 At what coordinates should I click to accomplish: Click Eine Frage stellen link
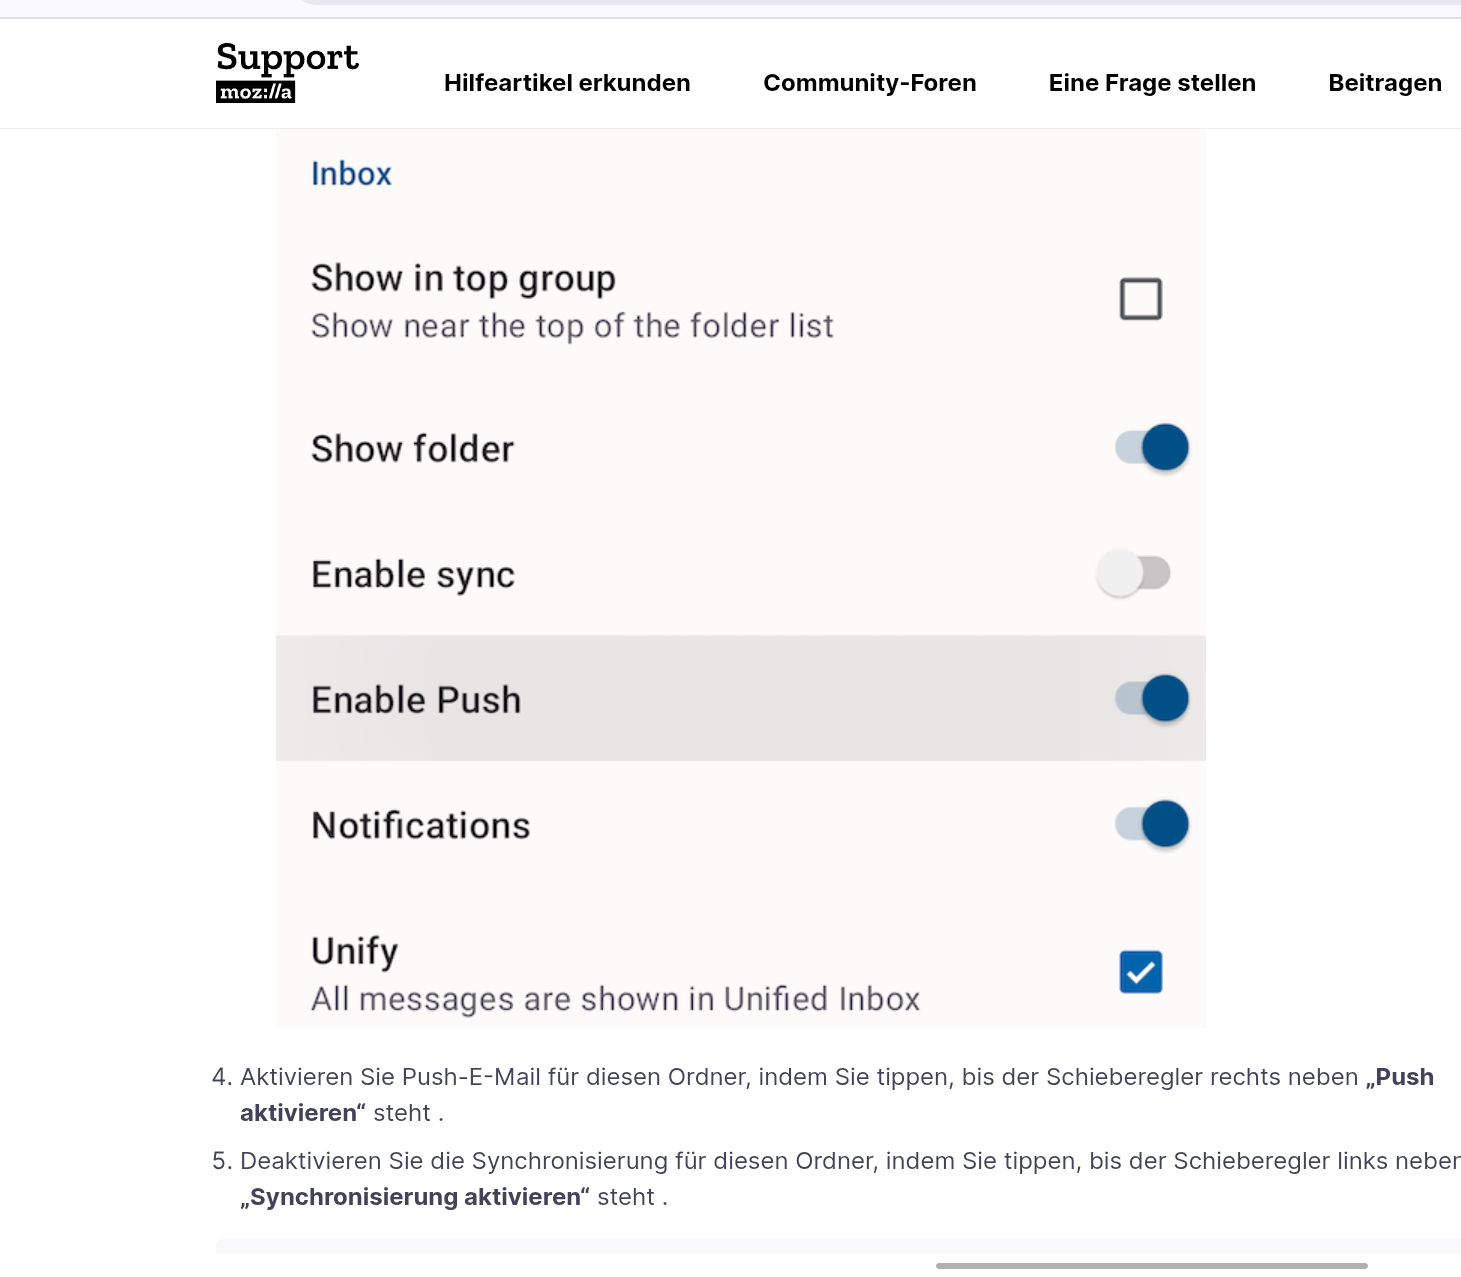click(x=1151, y=83)
